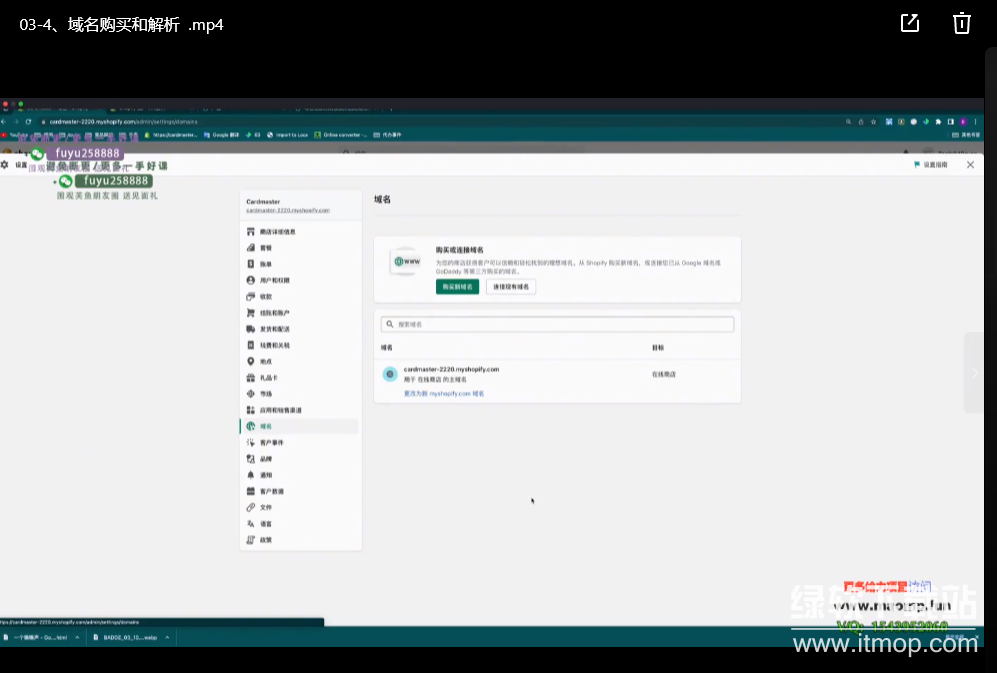
Task: Open the 其他书签 bookmarks folder
Action: pos(966,135)
